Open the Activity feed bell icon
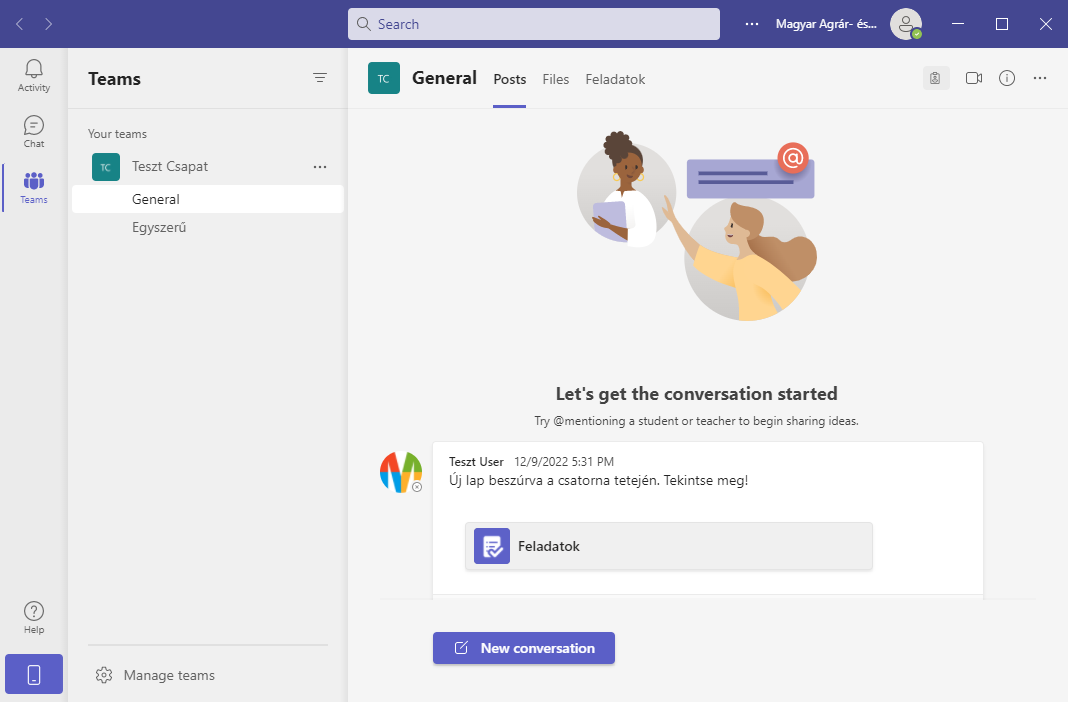The image size is (1068, 702). [34, 75]
